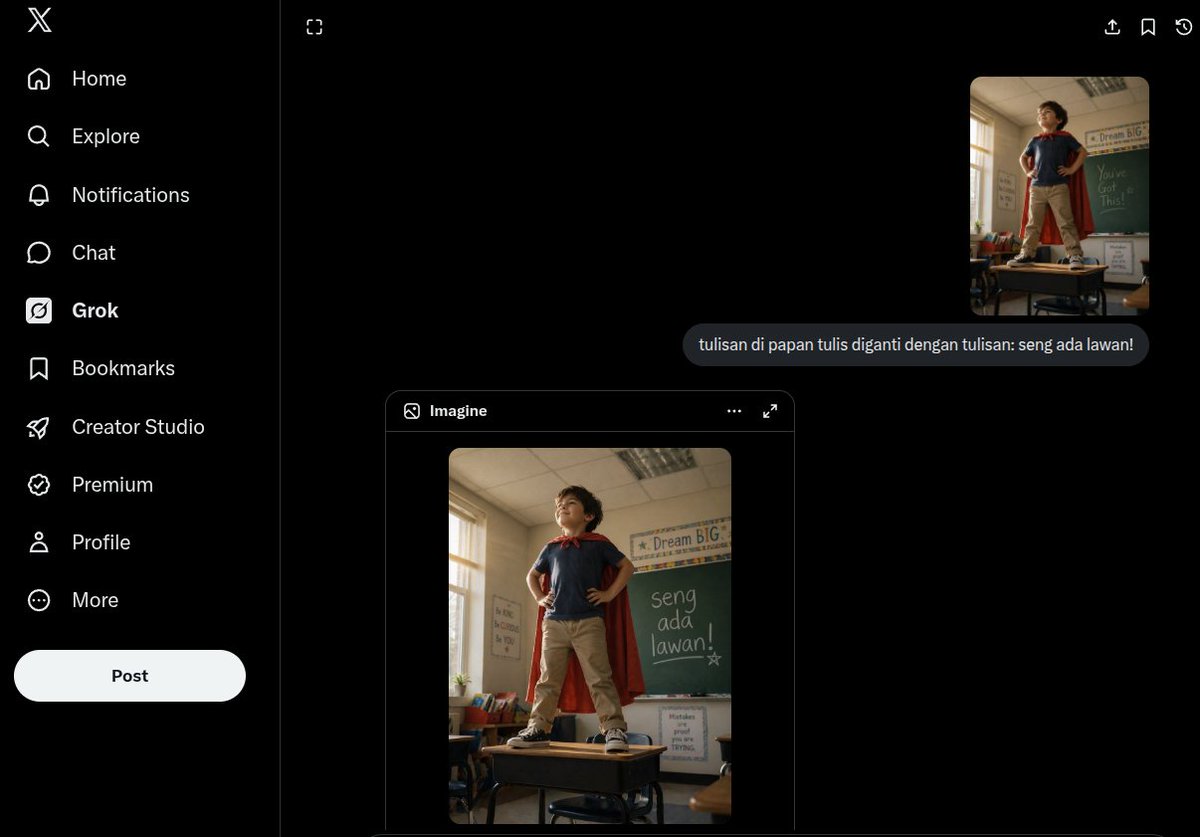Open Imagine card three-dot options
This screenshot has height=837, width=1200.
(734, 411)
